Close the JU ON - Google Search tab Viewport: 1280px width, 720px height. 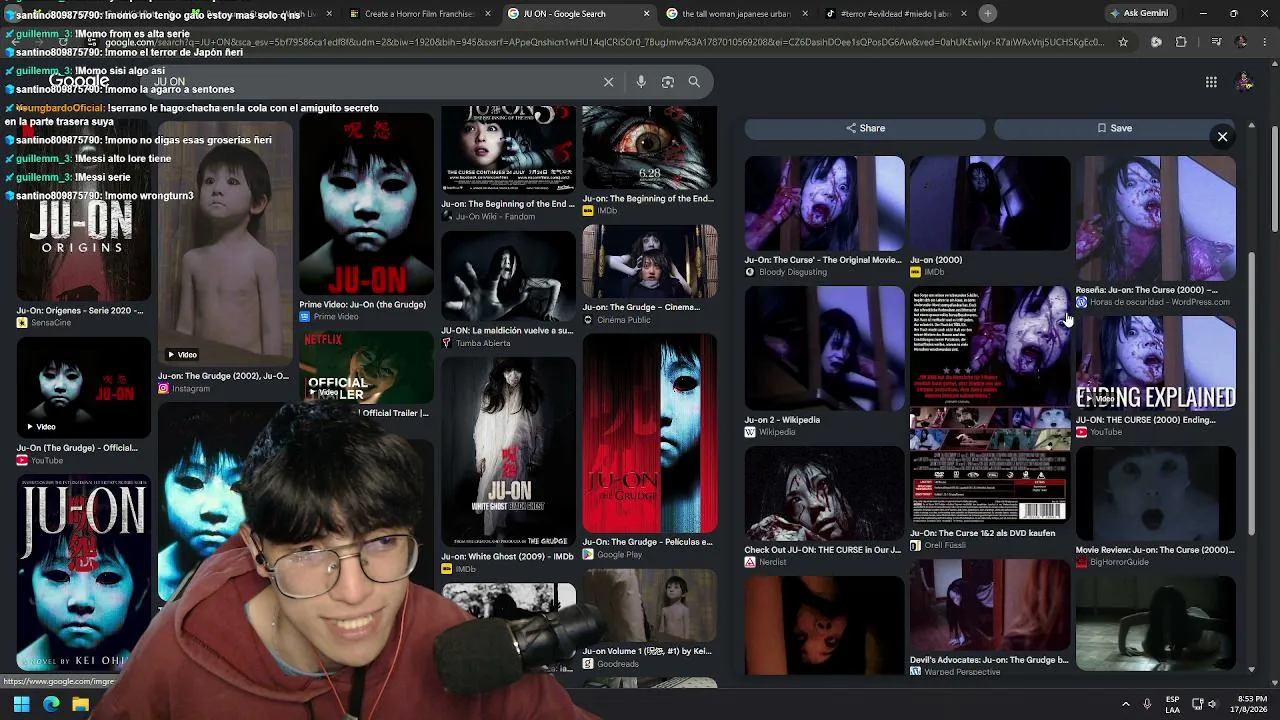pyautogui.click(x=646, y=14)
